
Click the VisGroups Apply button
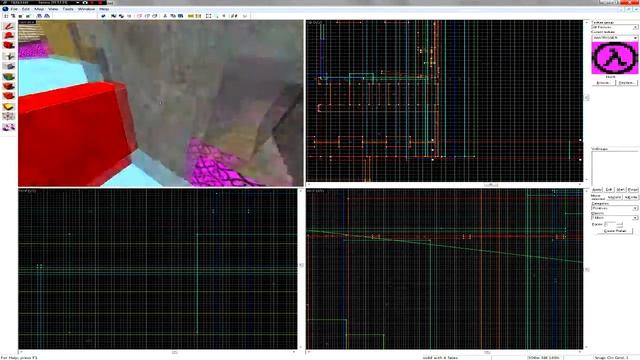point(597,190)
